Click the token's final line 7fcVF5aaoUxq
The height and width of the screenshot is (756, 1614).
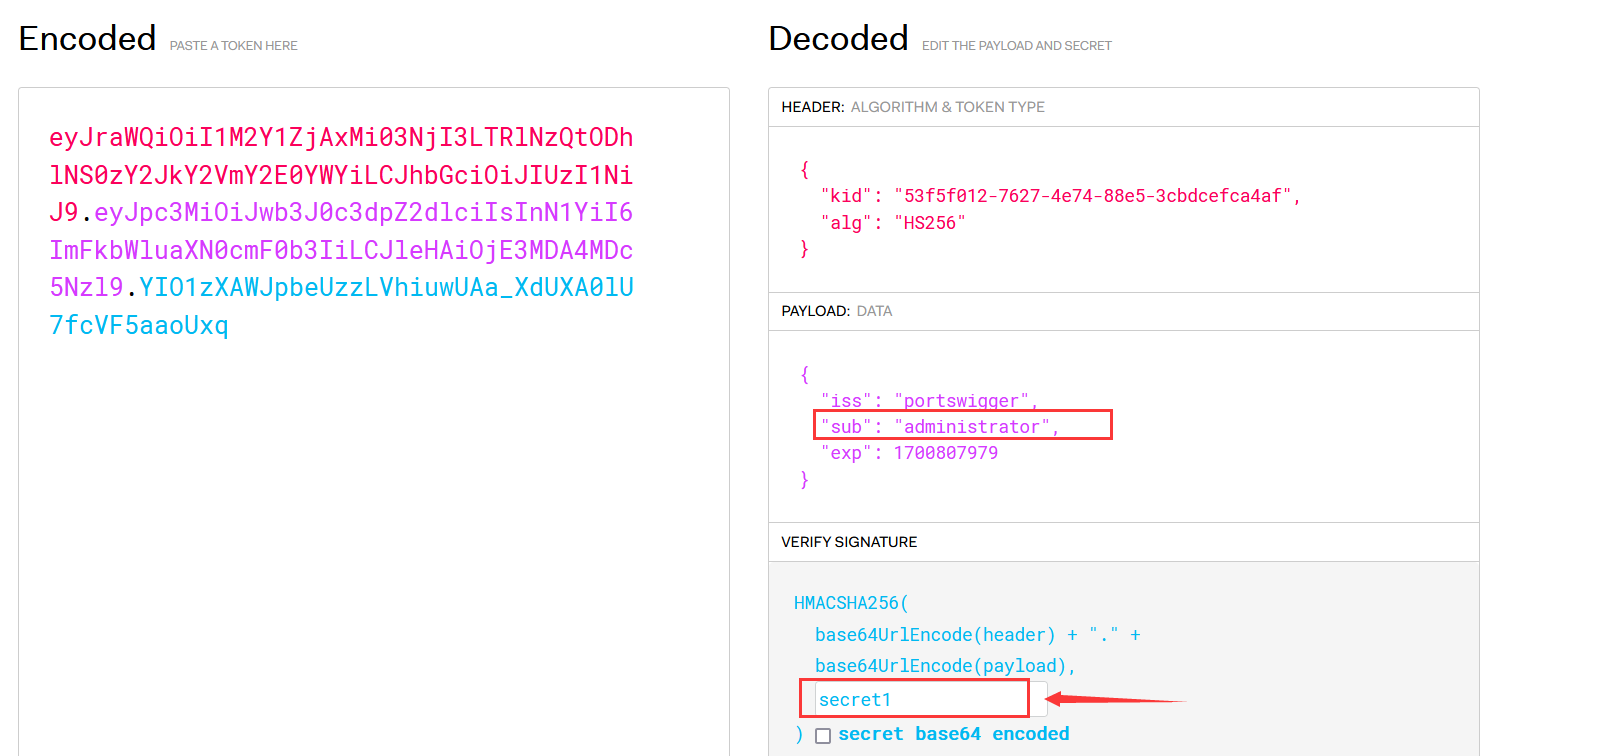click(139, 325)
